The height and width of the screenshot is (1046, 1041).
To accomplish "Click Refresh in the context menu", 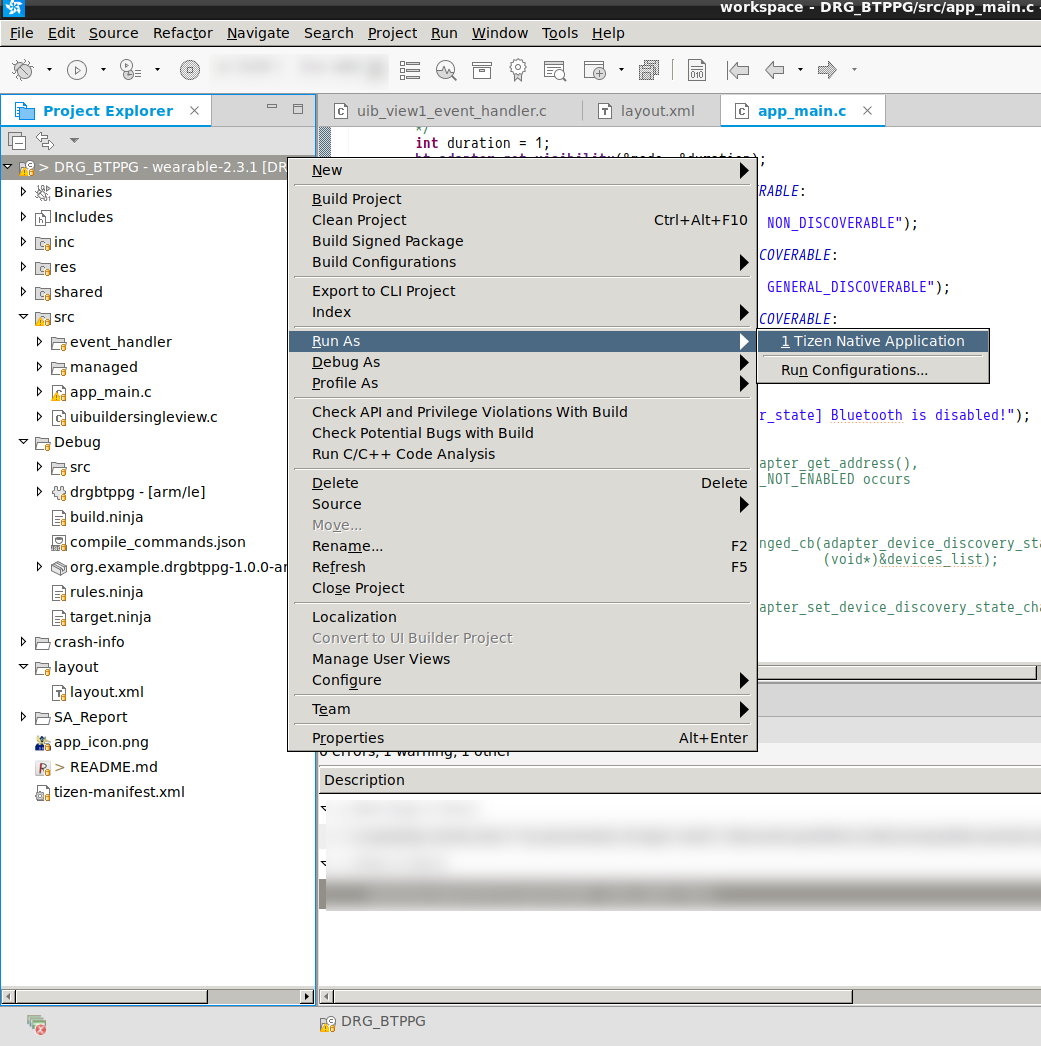I will (522, 567).
